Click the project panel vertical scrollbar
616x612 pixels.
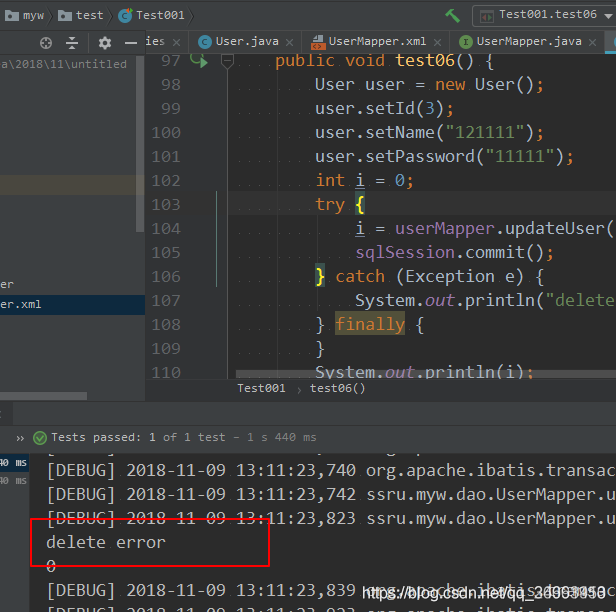coord(140,144)
